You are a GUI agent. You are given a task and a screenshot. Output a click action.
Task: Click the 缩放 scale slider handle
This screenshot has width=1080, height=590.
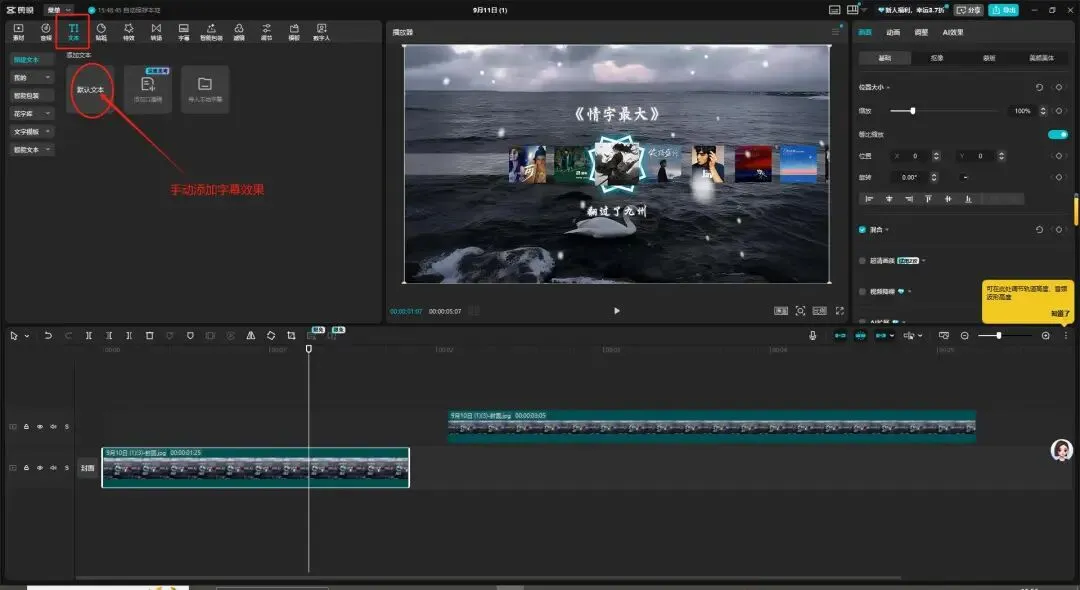pyautogui.click(x=912, y=111)
